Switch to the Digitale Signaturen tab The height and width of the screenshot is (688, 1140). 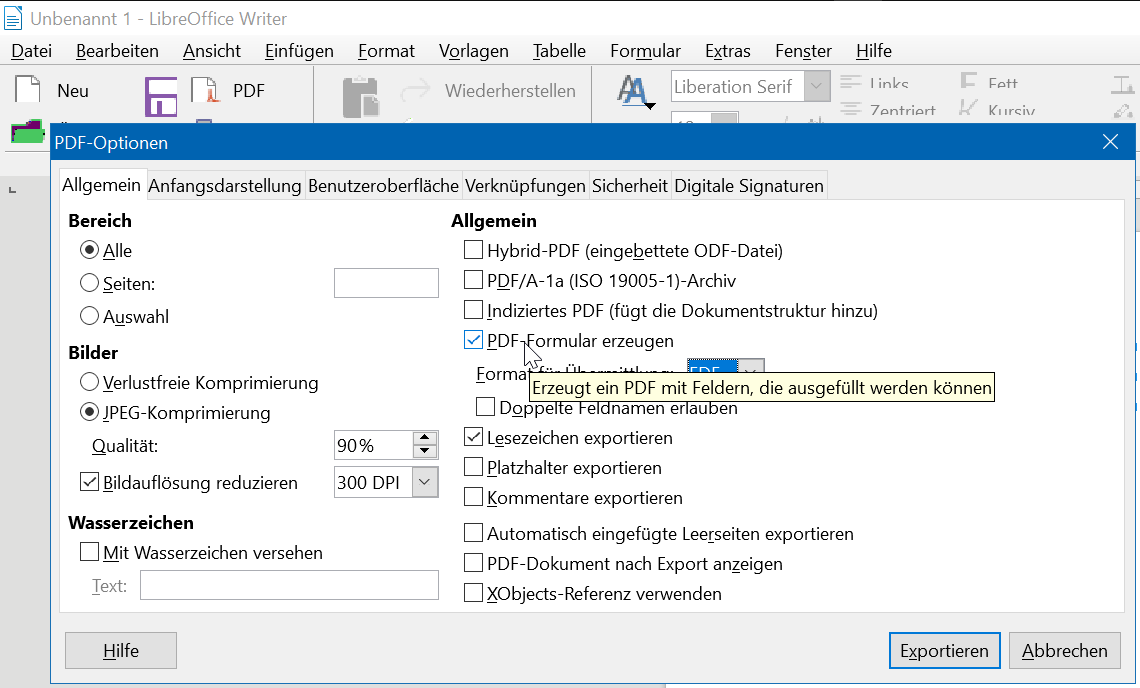749,186
